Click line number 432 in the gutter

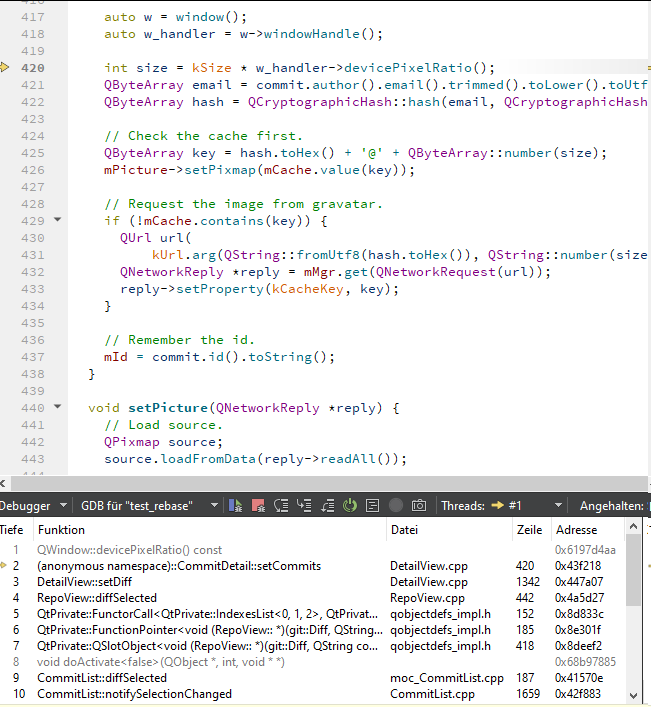tap(32, 272)
